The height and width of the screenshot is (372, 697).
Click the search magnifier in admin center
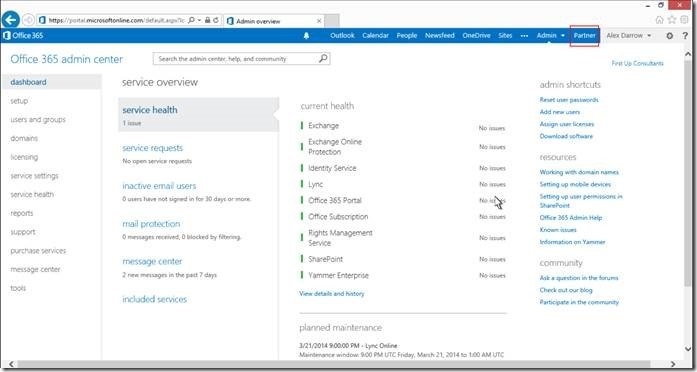(323, 58)
